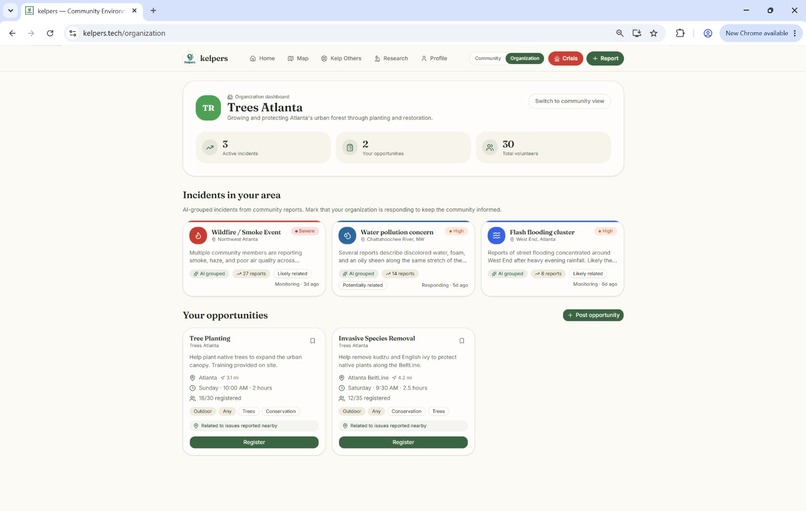
Task: Register for Invasive Species Removal
Action: tap(403, 442)
